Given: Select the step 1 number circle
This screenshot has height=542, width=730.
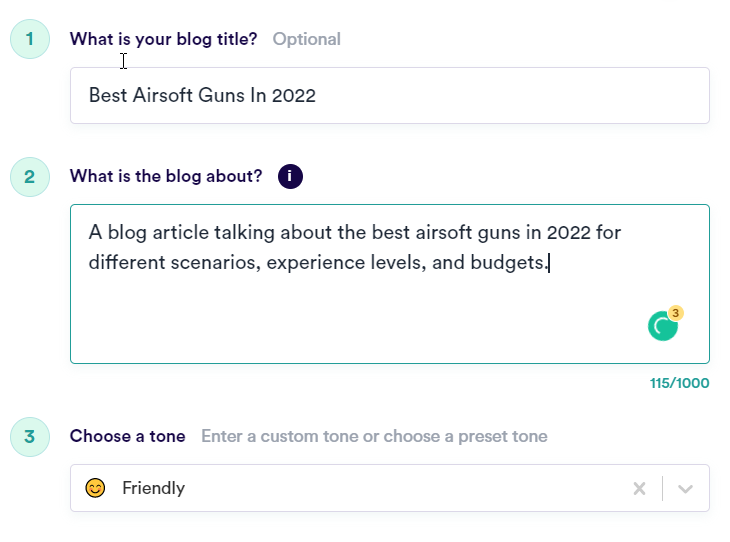Looking at the screenshot, I should tap(30, 39).
